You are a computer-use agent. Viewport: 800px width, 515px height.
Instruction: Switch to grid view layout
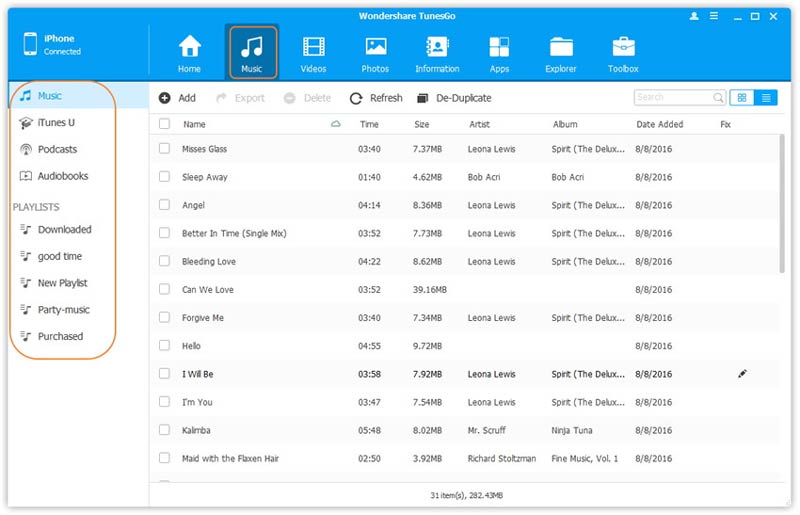point(742,98)
